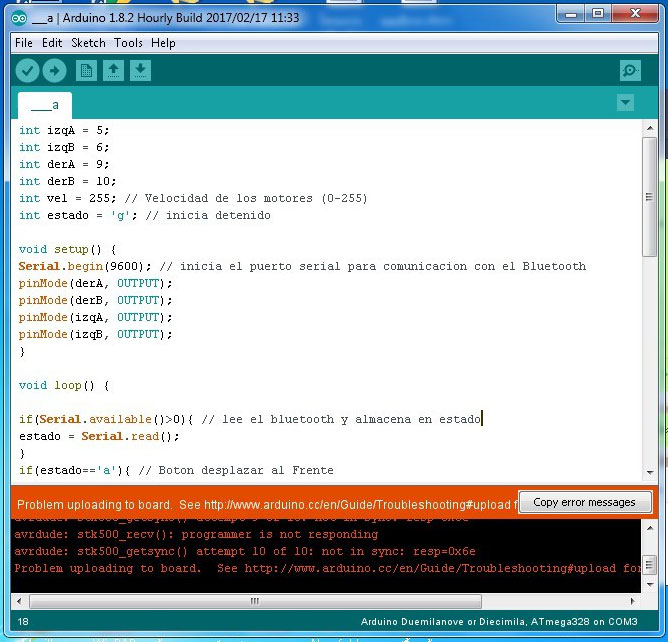Click the 'pinMode(izqA, OUTPUT);' line

click(x=95, y=318)
